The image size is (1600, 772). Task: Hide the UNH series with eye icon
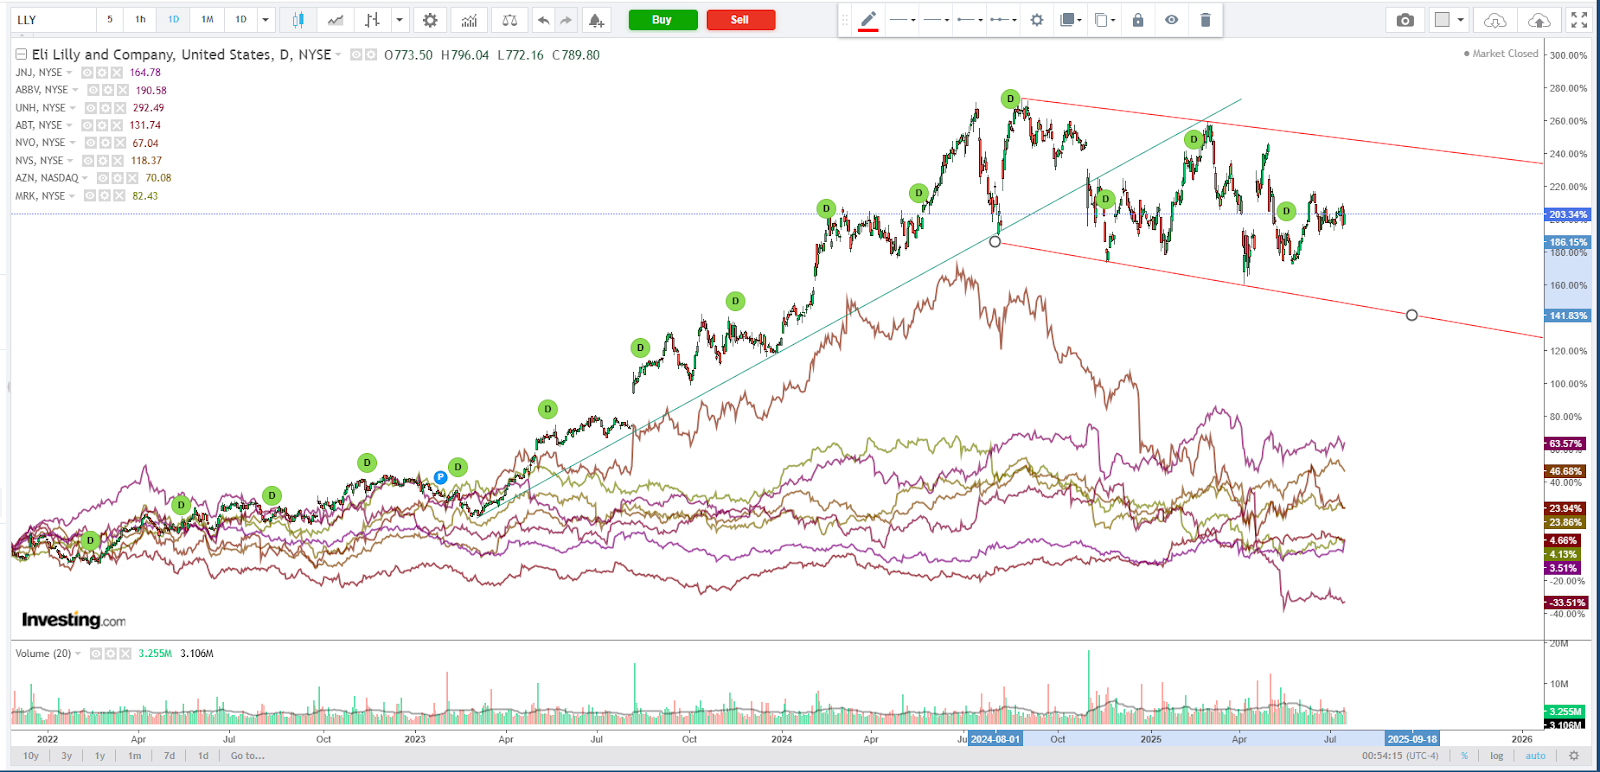(91, 108)
